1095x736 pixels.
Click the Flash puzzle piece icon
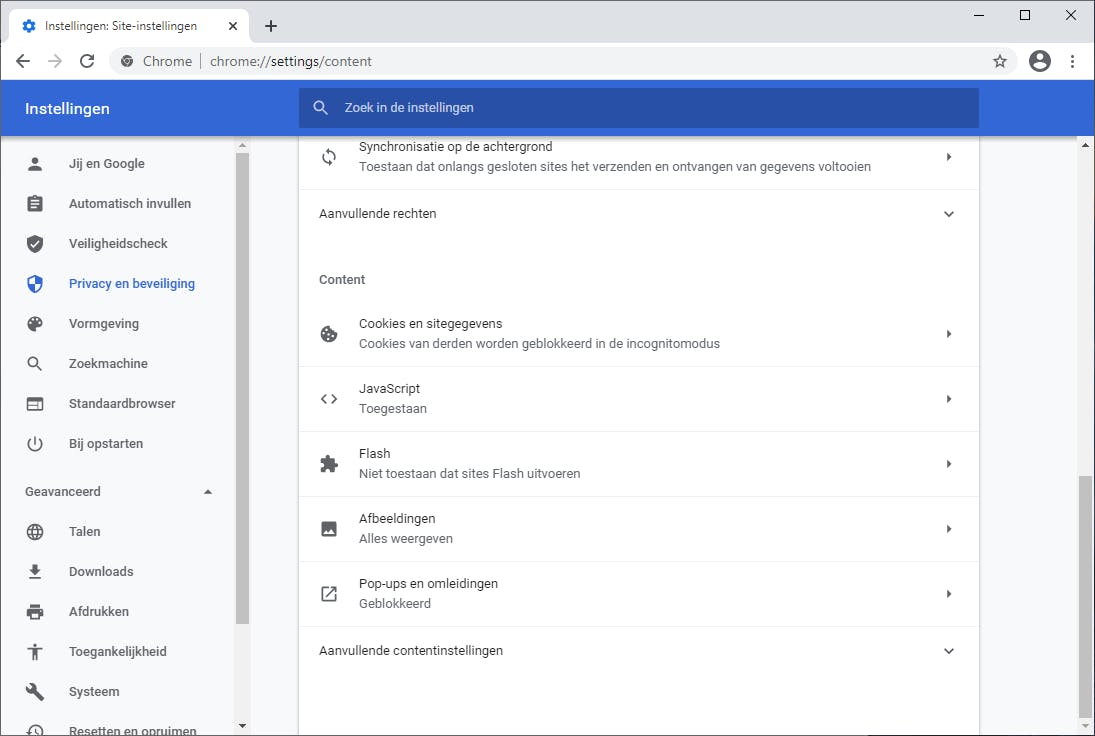click(329, 464)
